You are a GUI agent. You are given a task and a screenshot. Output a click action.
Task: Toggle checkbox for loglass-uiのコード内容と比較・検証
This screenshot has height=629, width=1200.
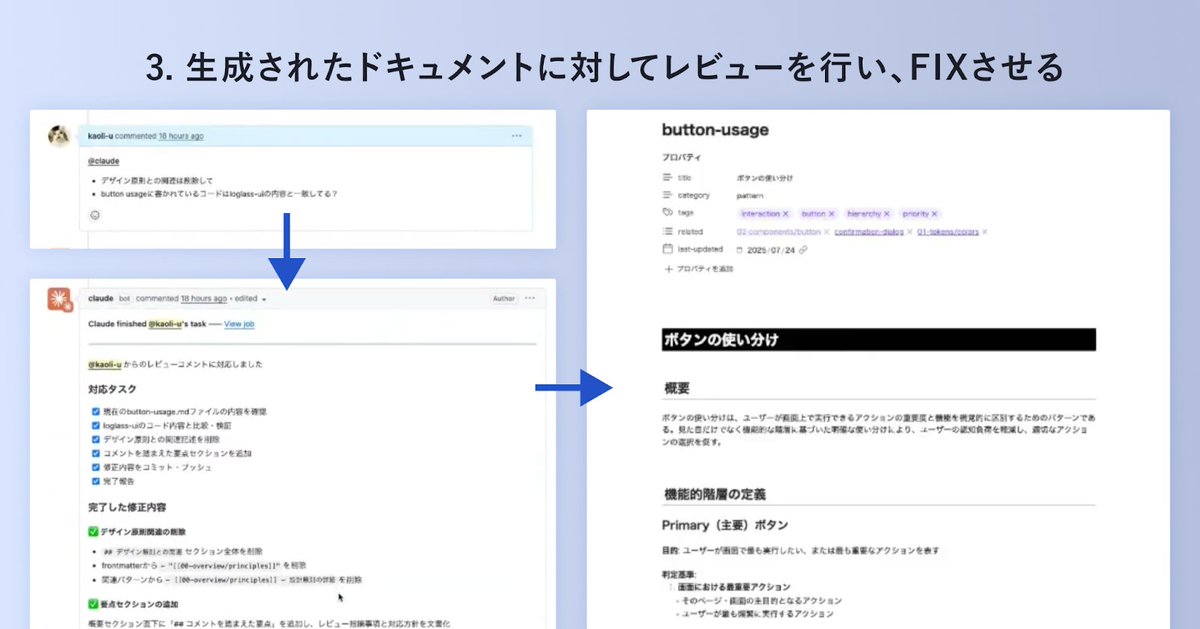pyautogui.click(x=95, y=425)
